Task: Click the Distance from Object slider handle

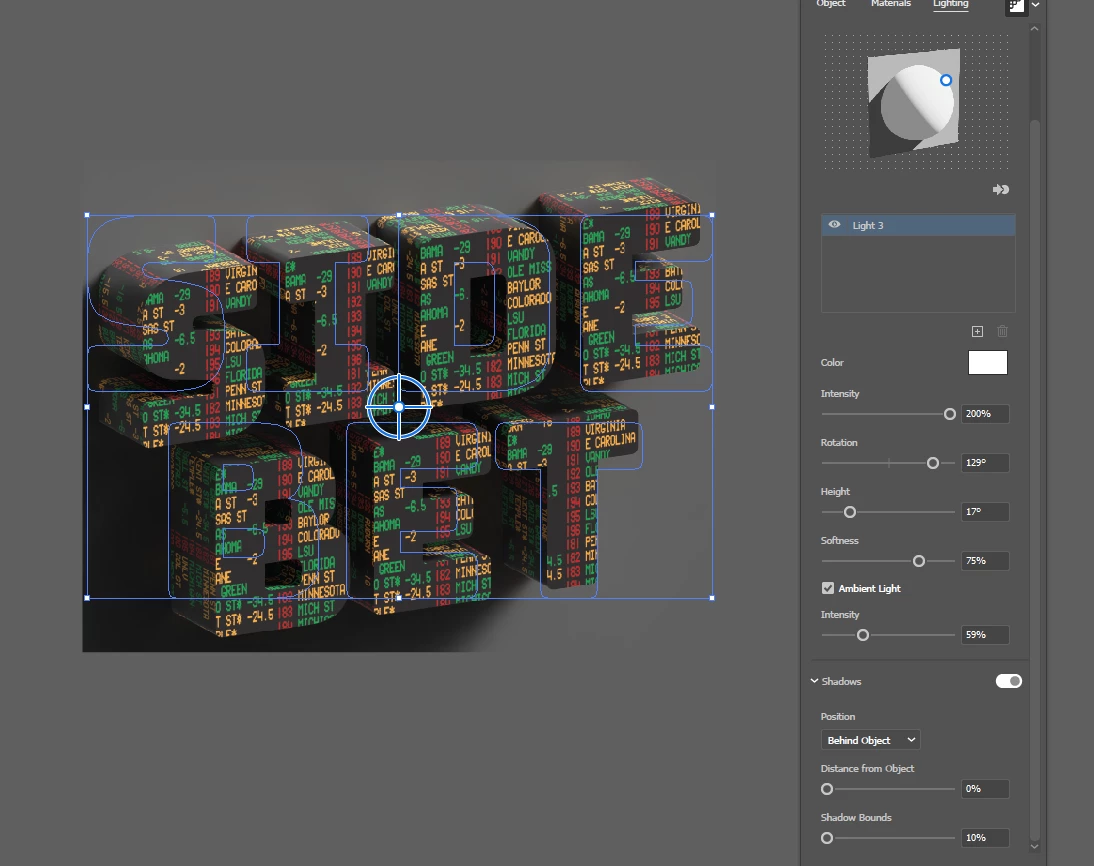Action: pos(827,789)
